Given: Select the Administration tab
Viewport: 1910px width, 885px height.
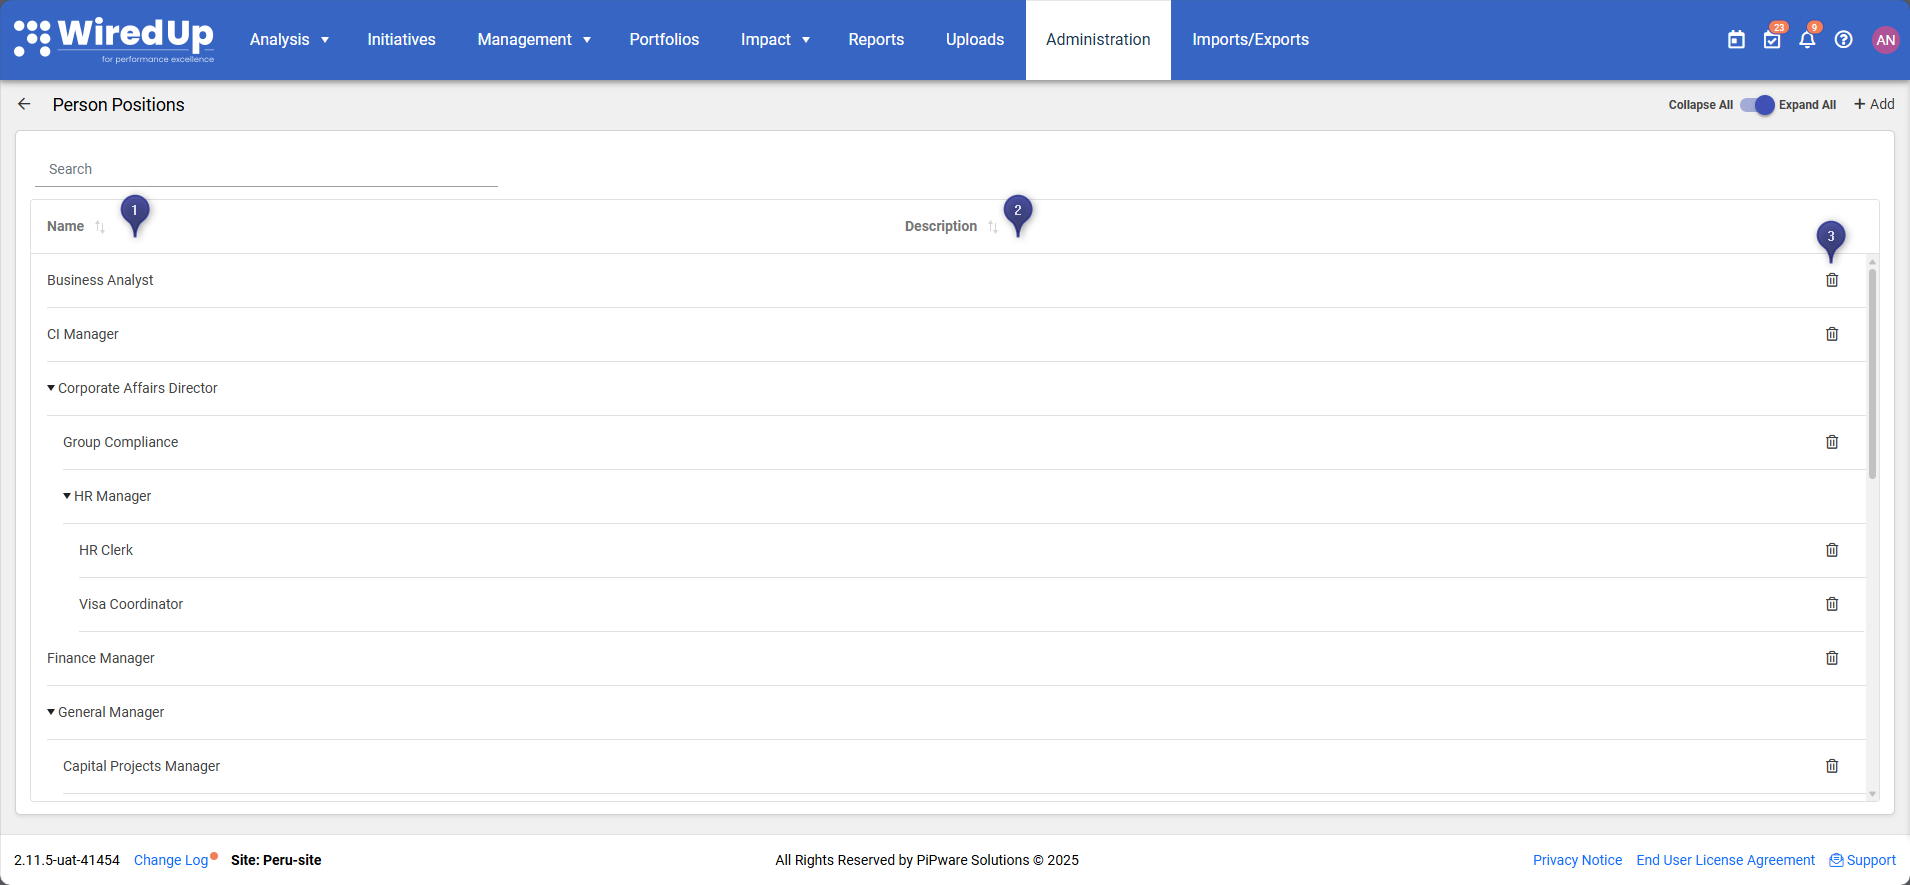Looking at the screenshot, I should pyautogui.click(x=1098, y=40).
